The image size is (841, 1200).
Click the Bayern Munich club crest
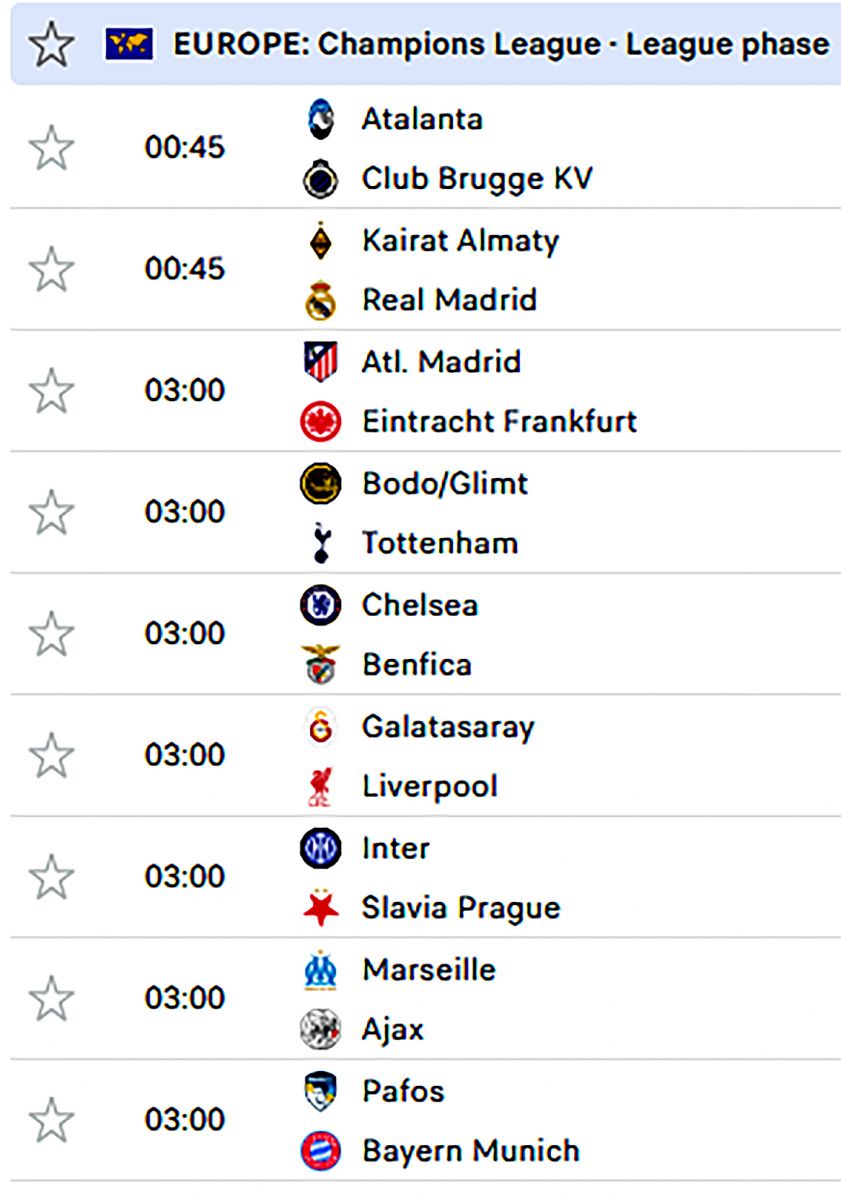click(321, 1151)
